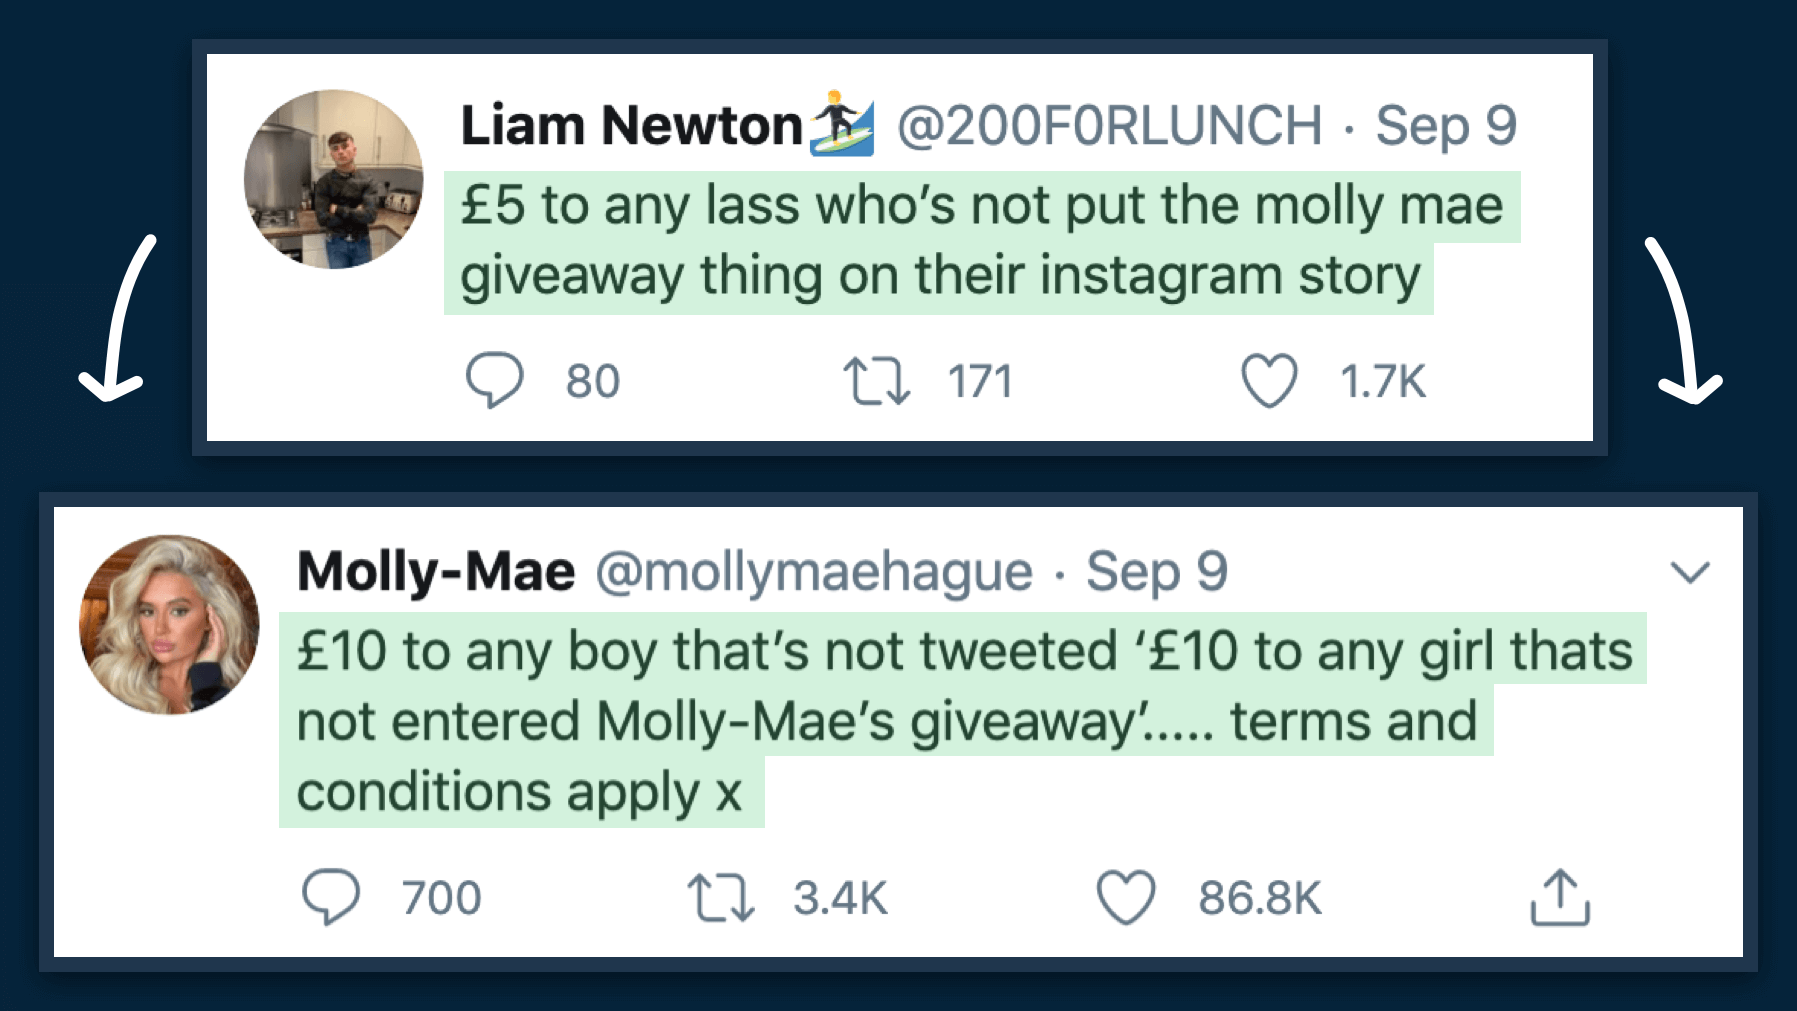The width and height of the screenshot is (1797, 1011).
Task: Click the surfer emoji beside Liam Newton's name
Action: [x=841, y=124]
